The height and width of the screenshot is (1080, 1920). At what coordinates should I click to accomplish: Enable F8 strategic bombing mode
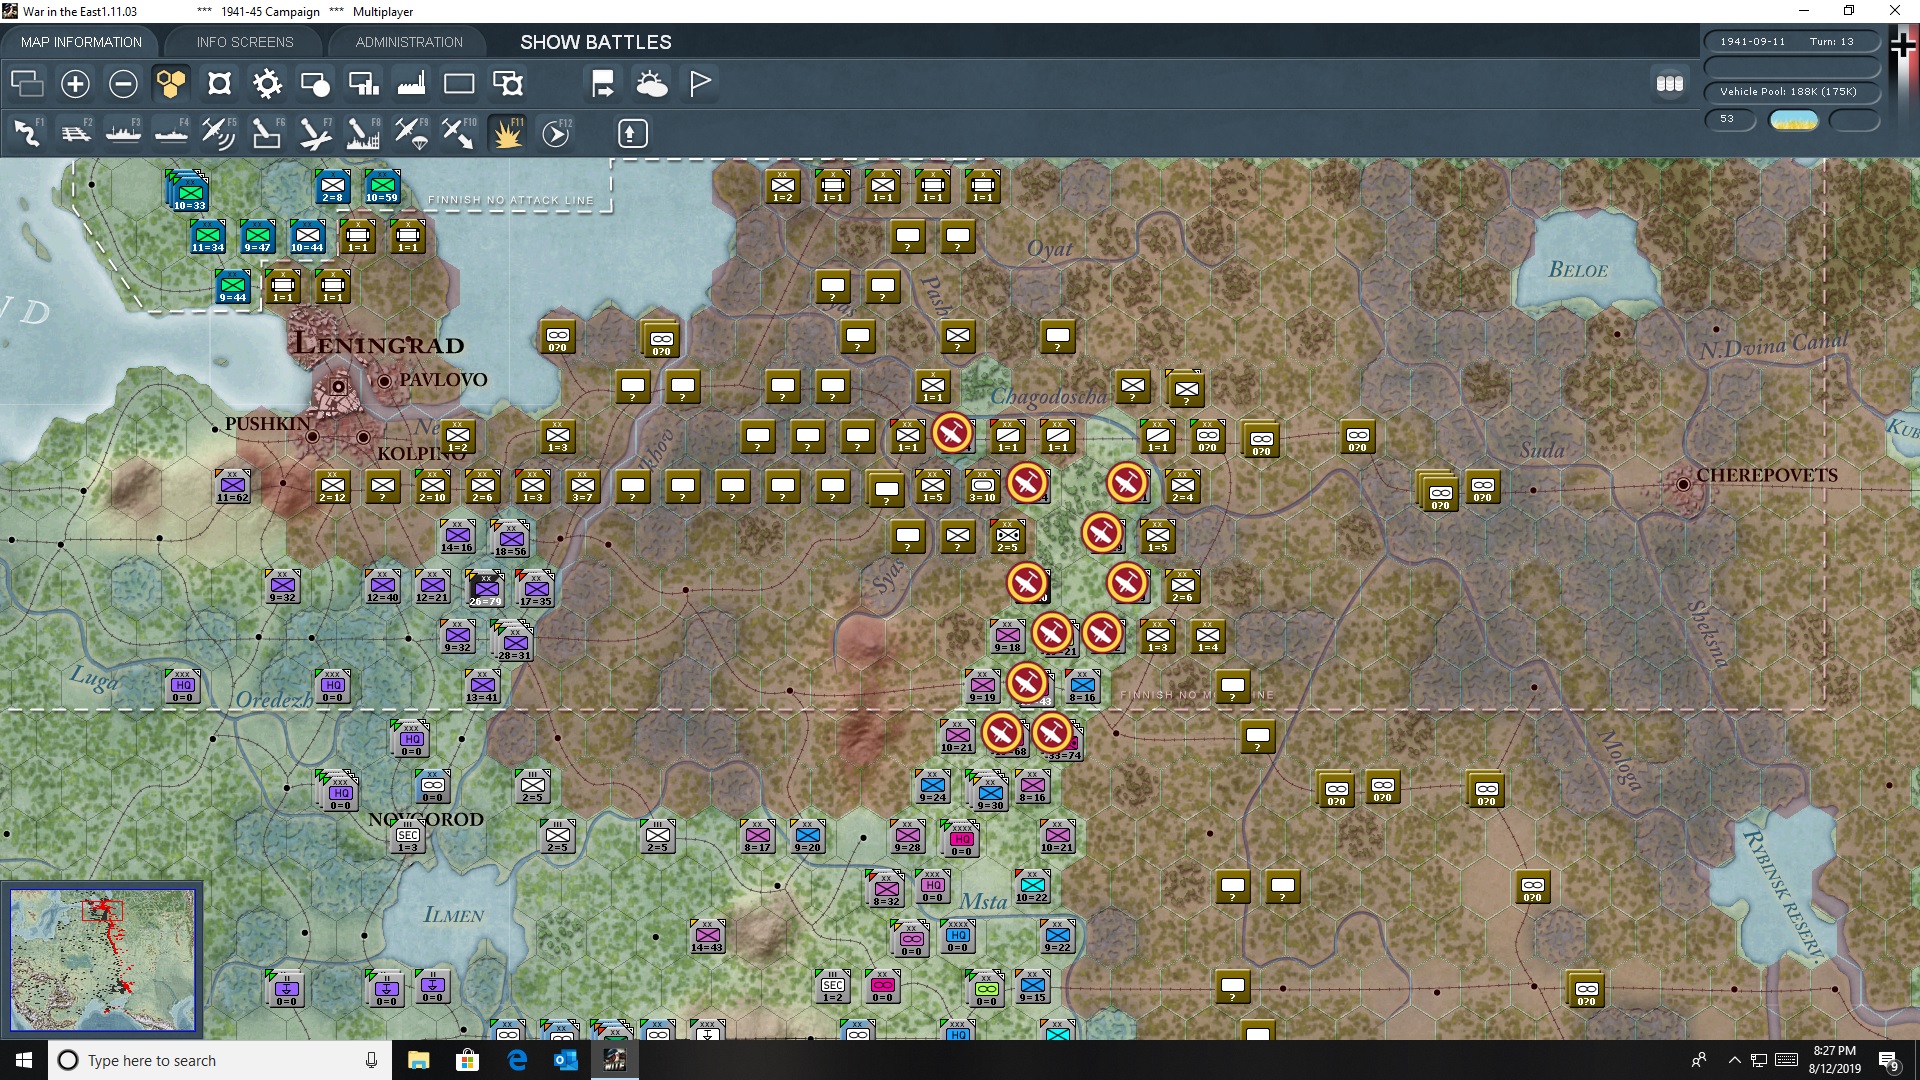362,133
